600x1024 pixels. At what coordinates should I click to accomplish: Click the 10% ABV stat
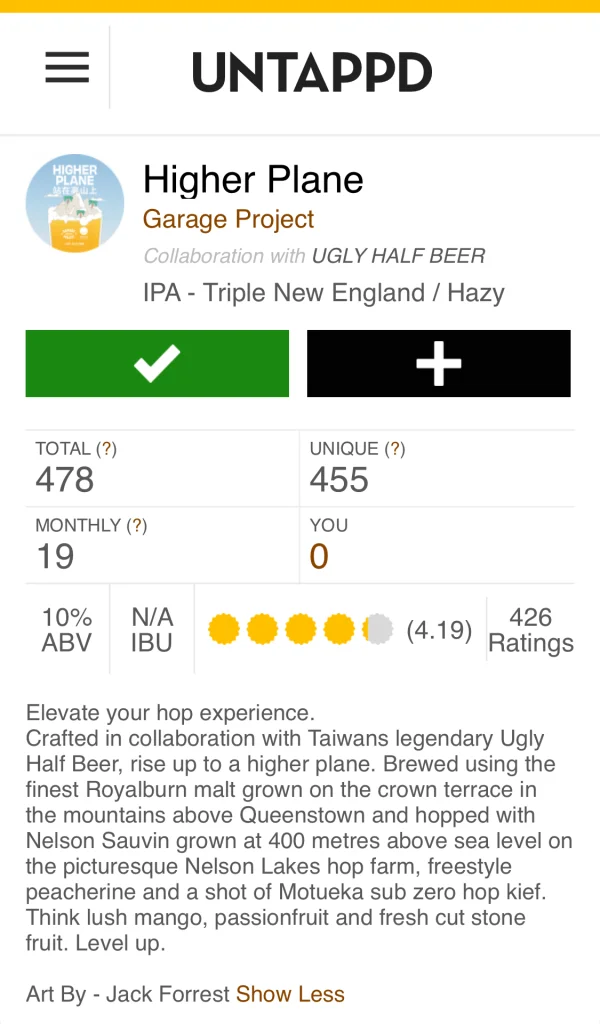[67, 630]
